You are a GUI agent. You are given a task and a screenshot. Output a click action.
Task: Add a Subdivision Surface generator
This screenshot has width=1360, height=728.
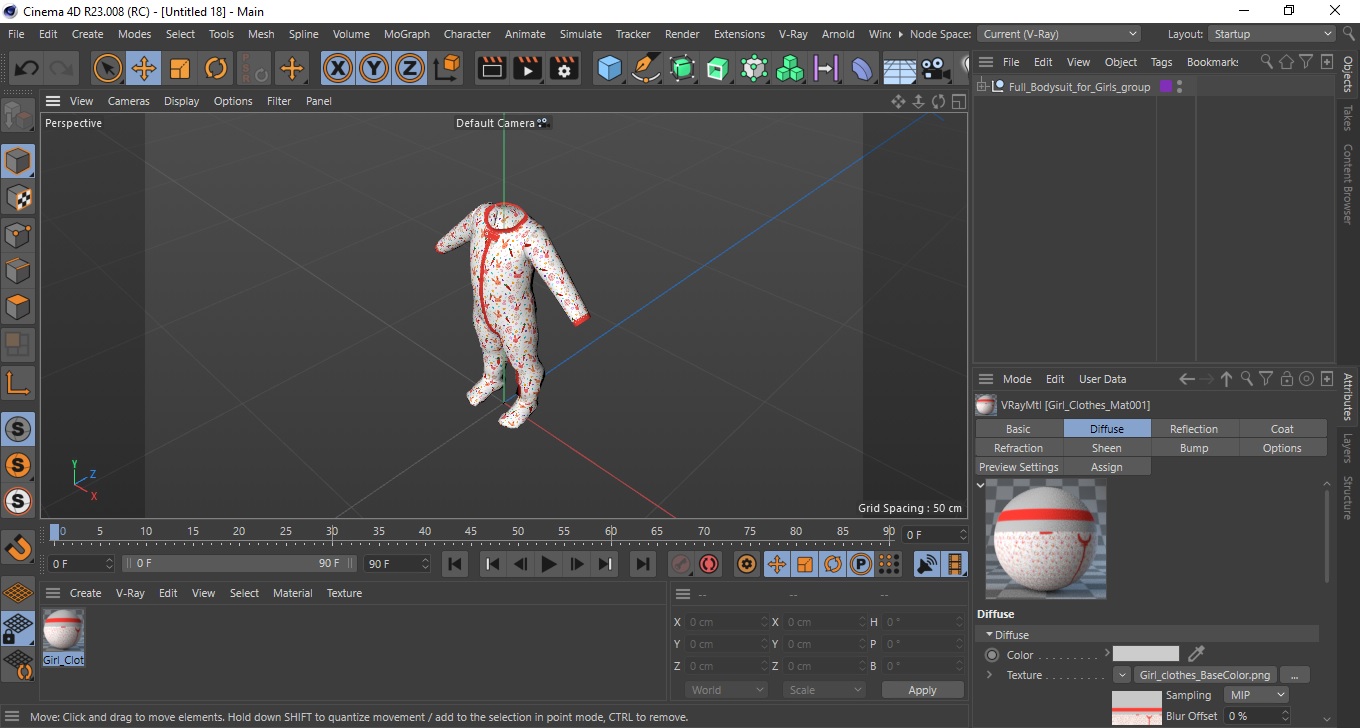pyautogui.click(x=682, y=68)
